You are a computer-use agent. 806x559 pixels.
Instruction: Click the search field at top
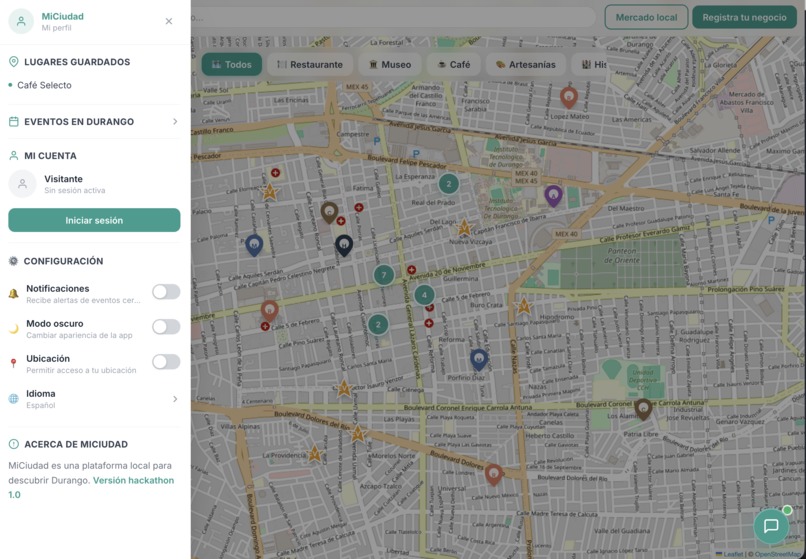[x=393, y=17]
